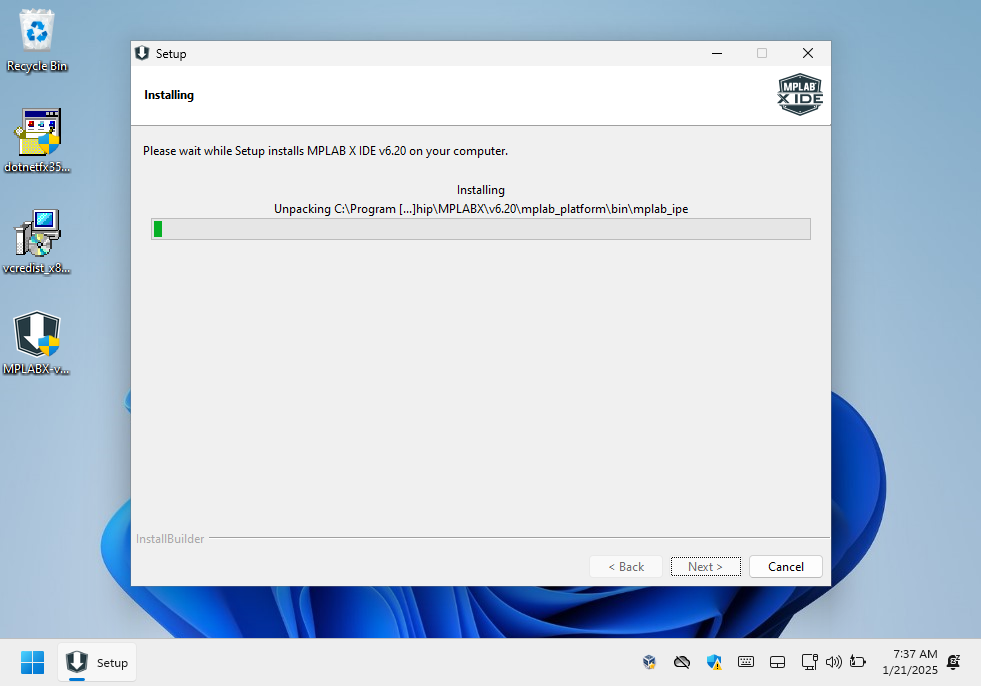Open the clock showing 7:37 AM

coord(910,662)
